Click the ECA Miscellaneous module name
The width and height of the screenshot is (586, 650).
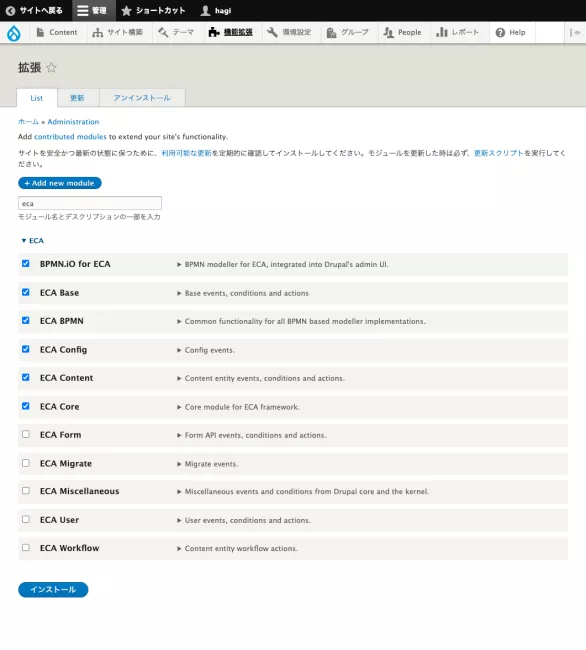pyautogui.click(x=79, y=491)
